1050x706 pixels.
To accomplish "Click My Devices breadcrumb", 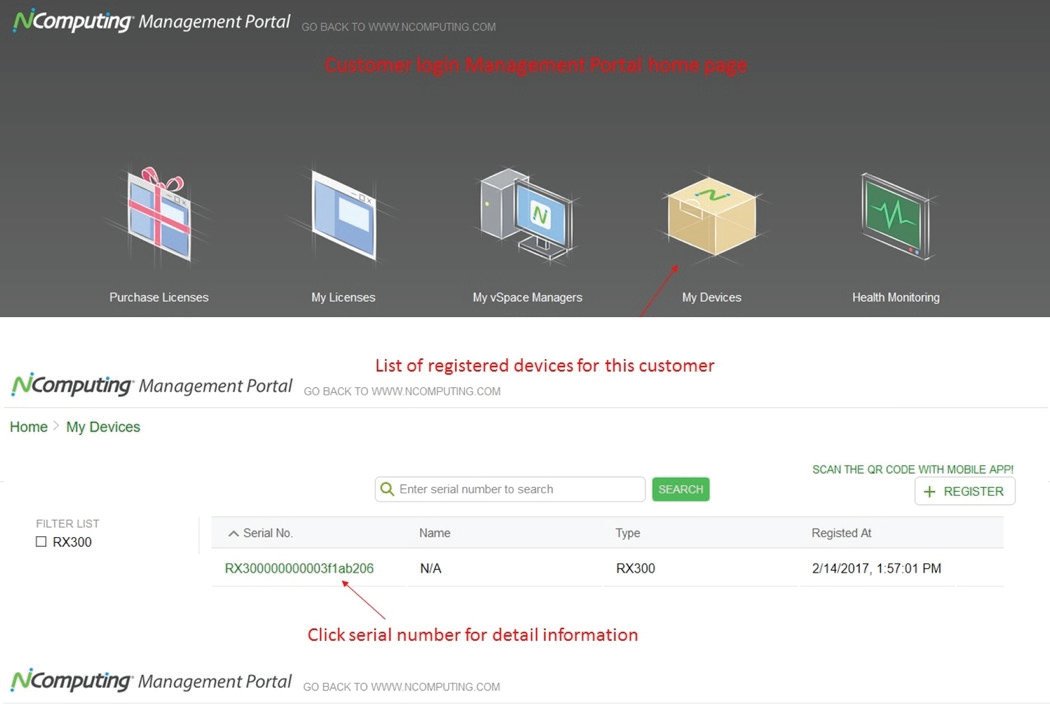I will 103,427.
